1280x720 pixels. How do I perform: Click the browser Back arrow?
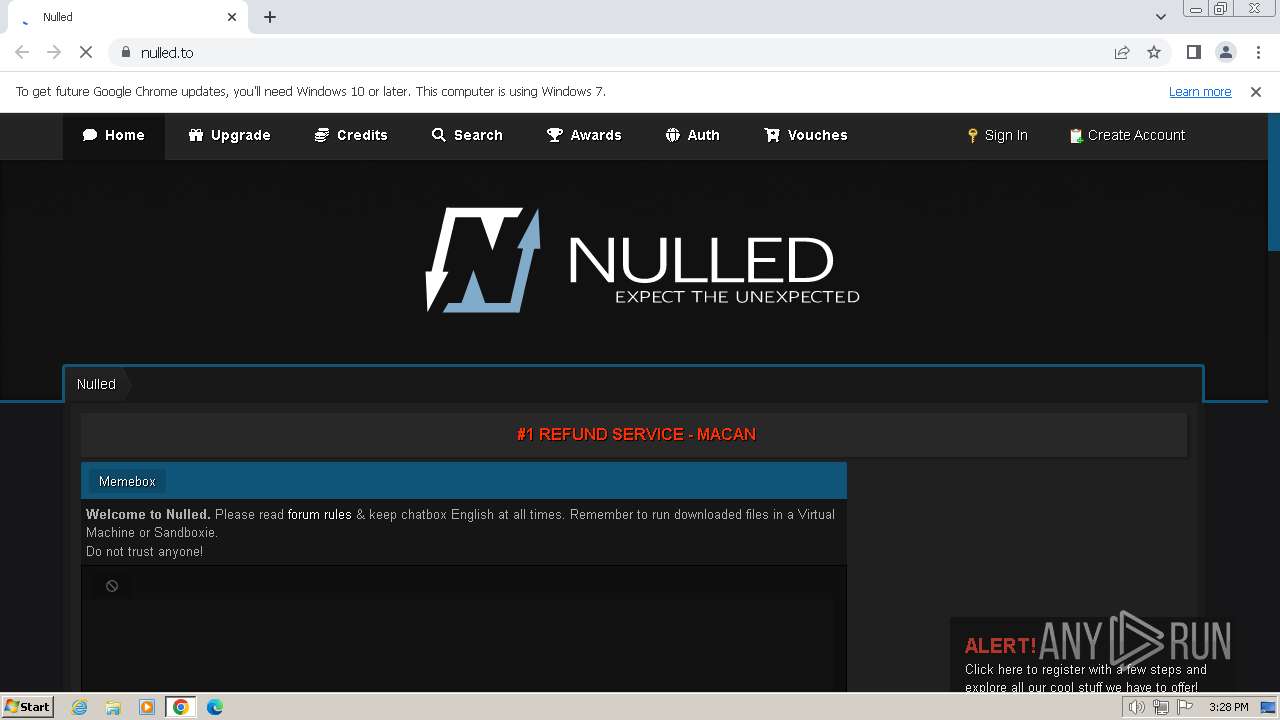click(22, 52)
